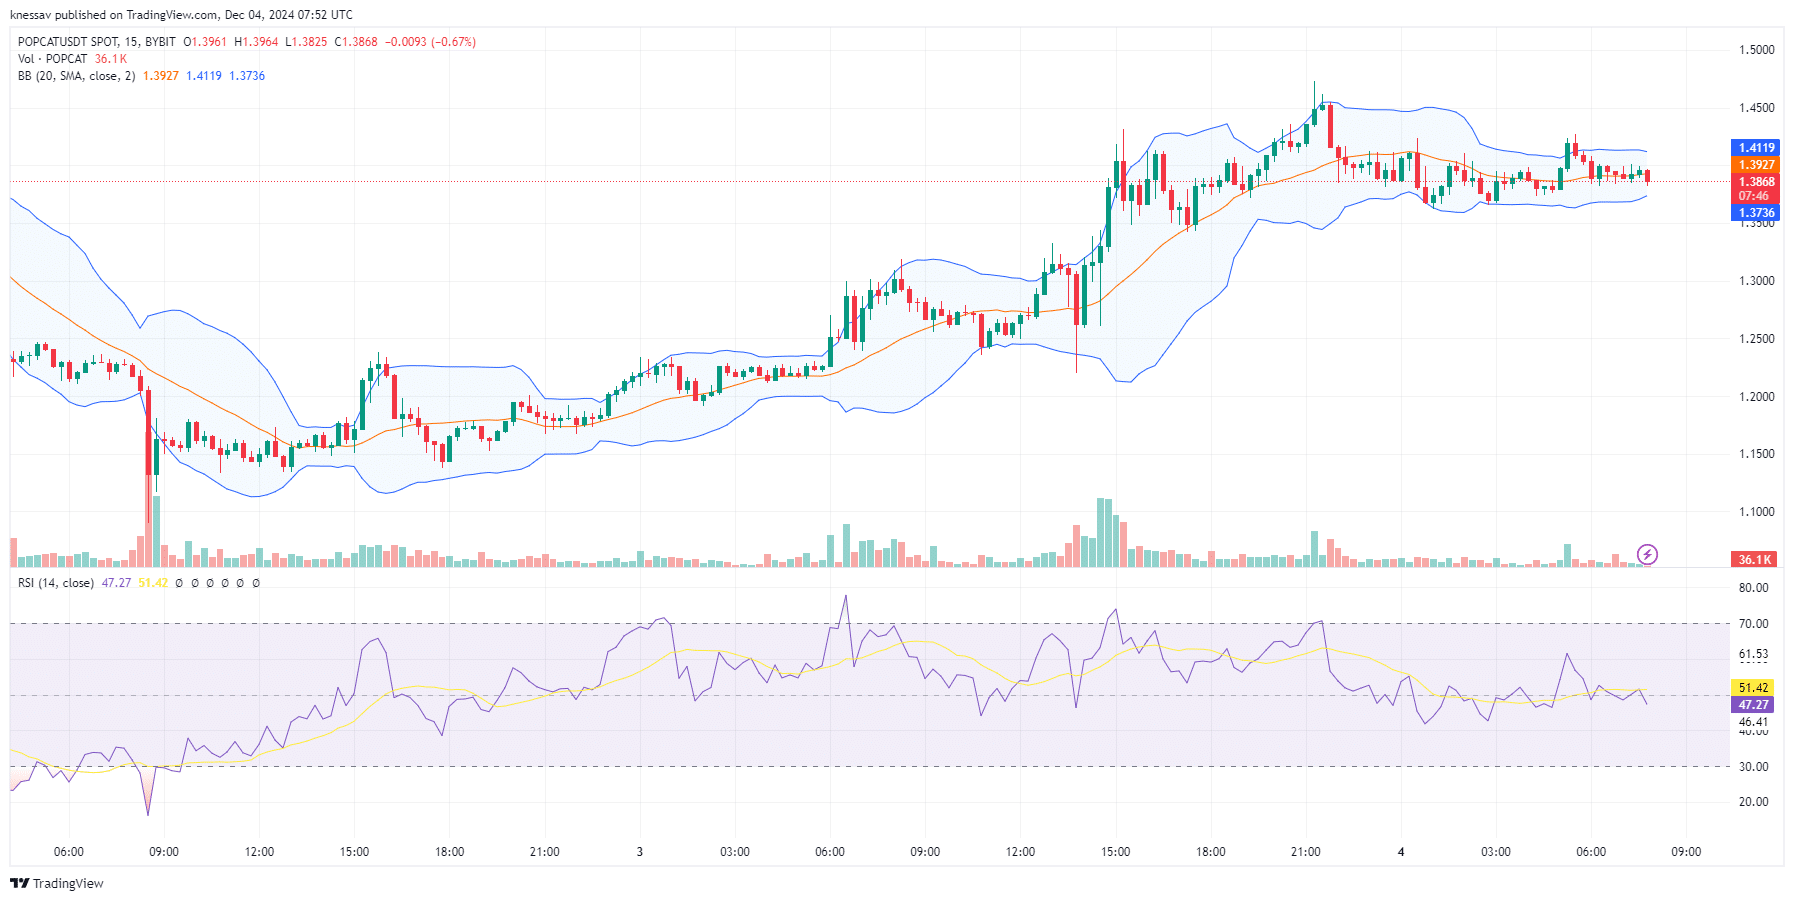Click the red 1.3868 current price label
1794x901 pixels.
pyautogui.click(x=1756, y=182)
